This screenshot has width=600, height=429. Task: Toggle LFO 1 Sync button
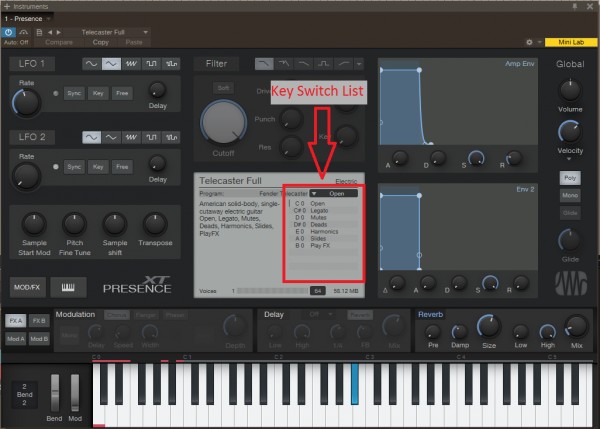74,92
